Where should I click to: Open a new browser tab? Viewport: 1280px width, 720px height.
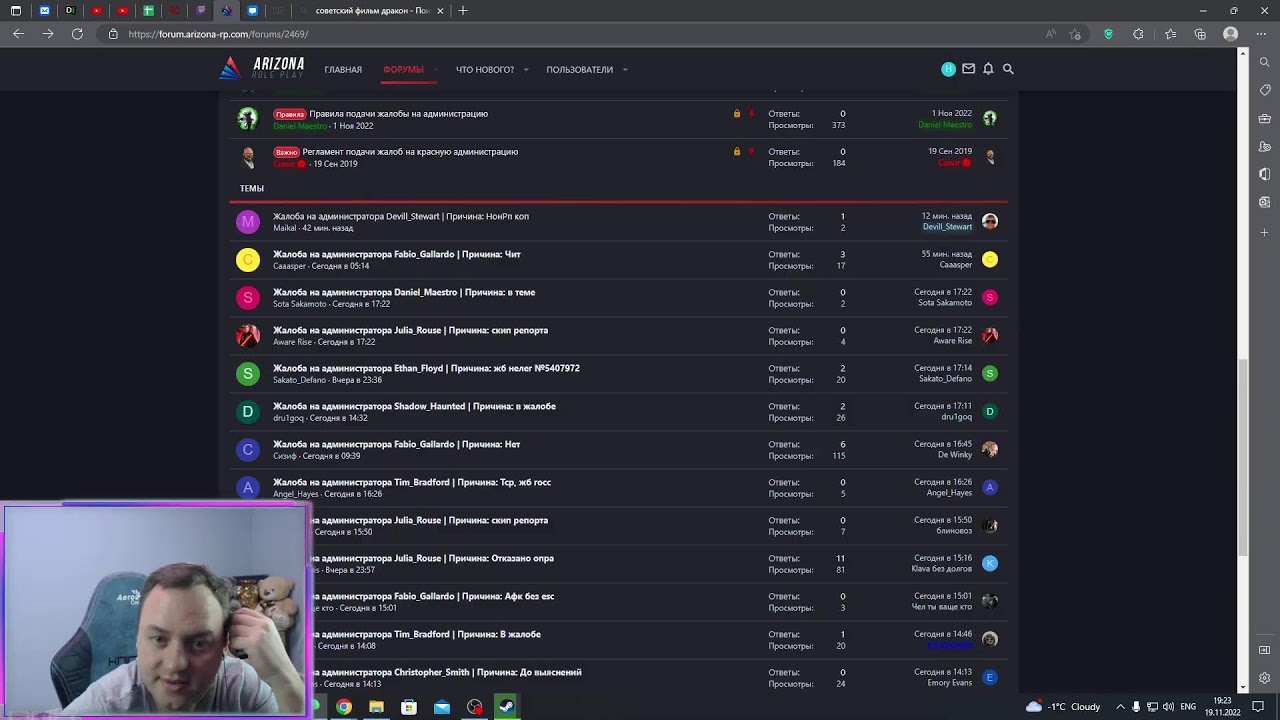(x=462, y=10)
